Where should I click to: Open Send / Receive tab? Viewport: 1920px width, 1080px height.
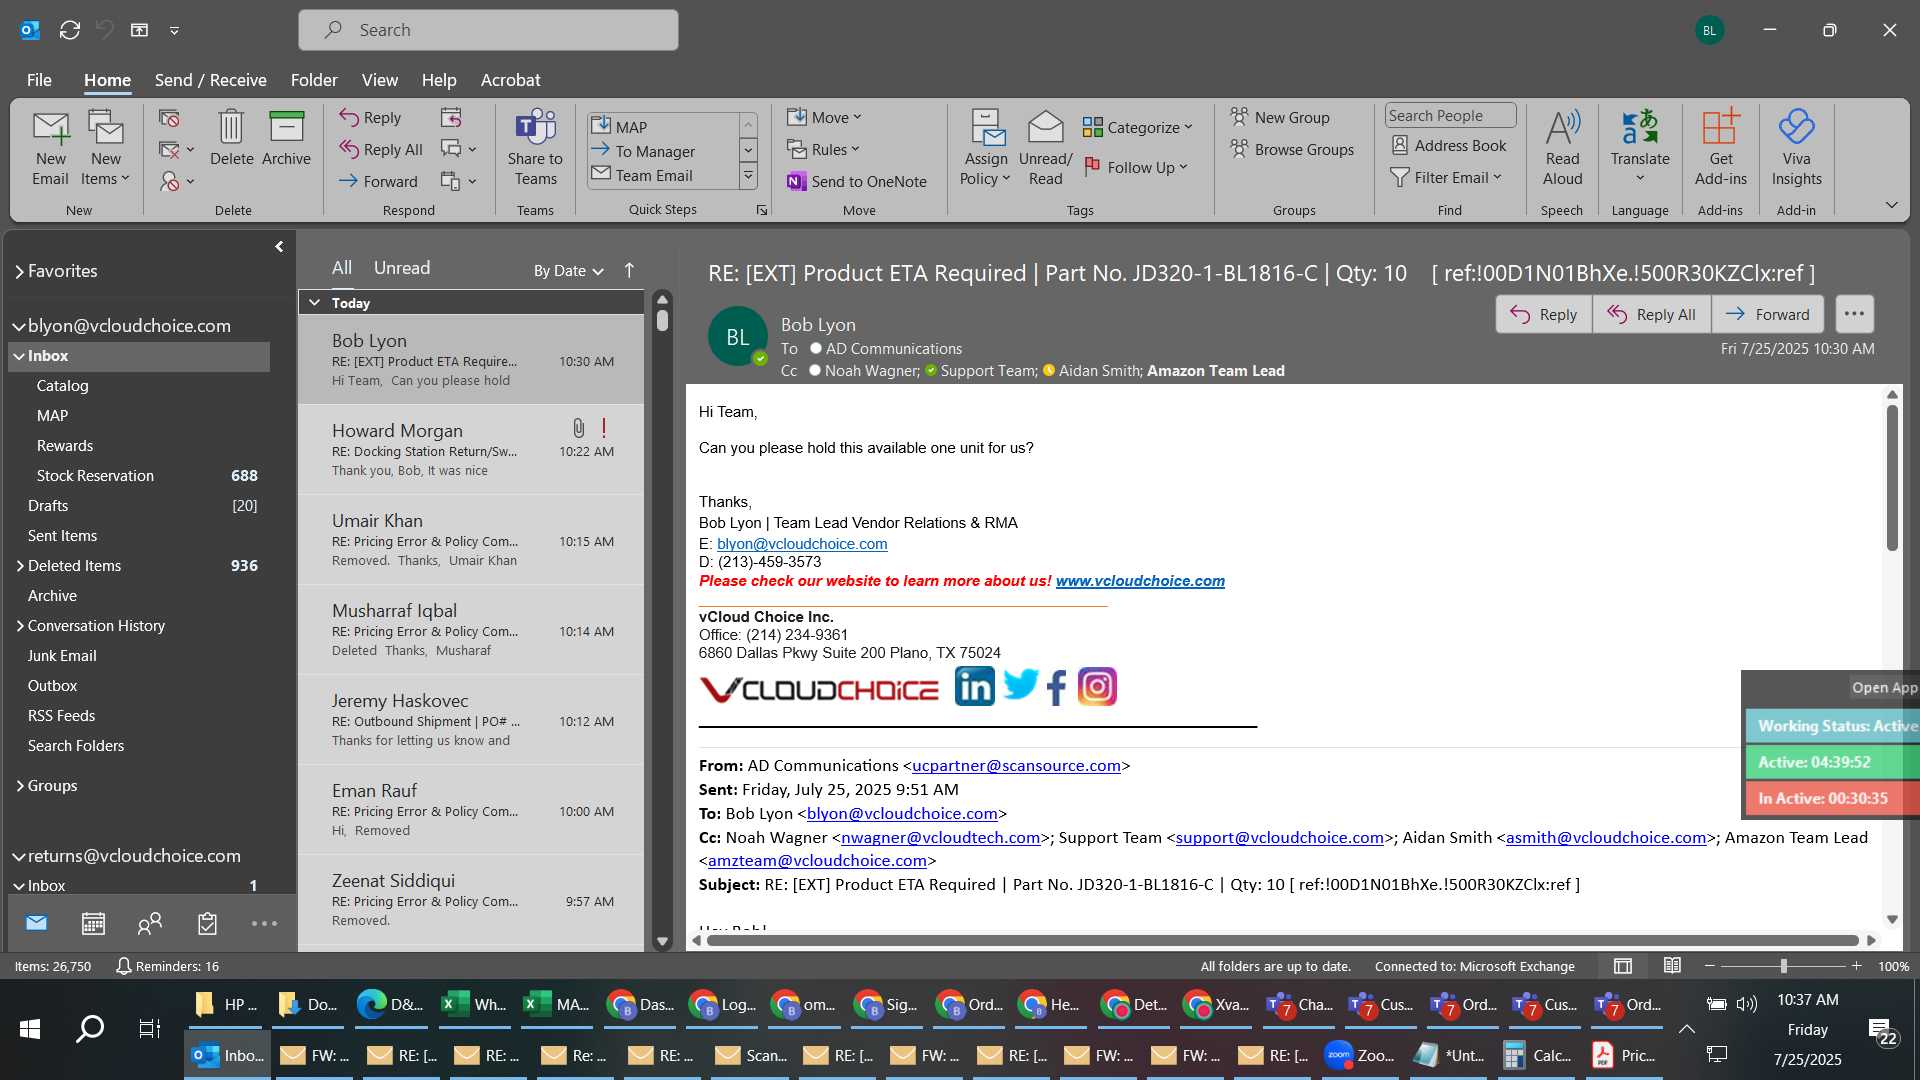210,80
